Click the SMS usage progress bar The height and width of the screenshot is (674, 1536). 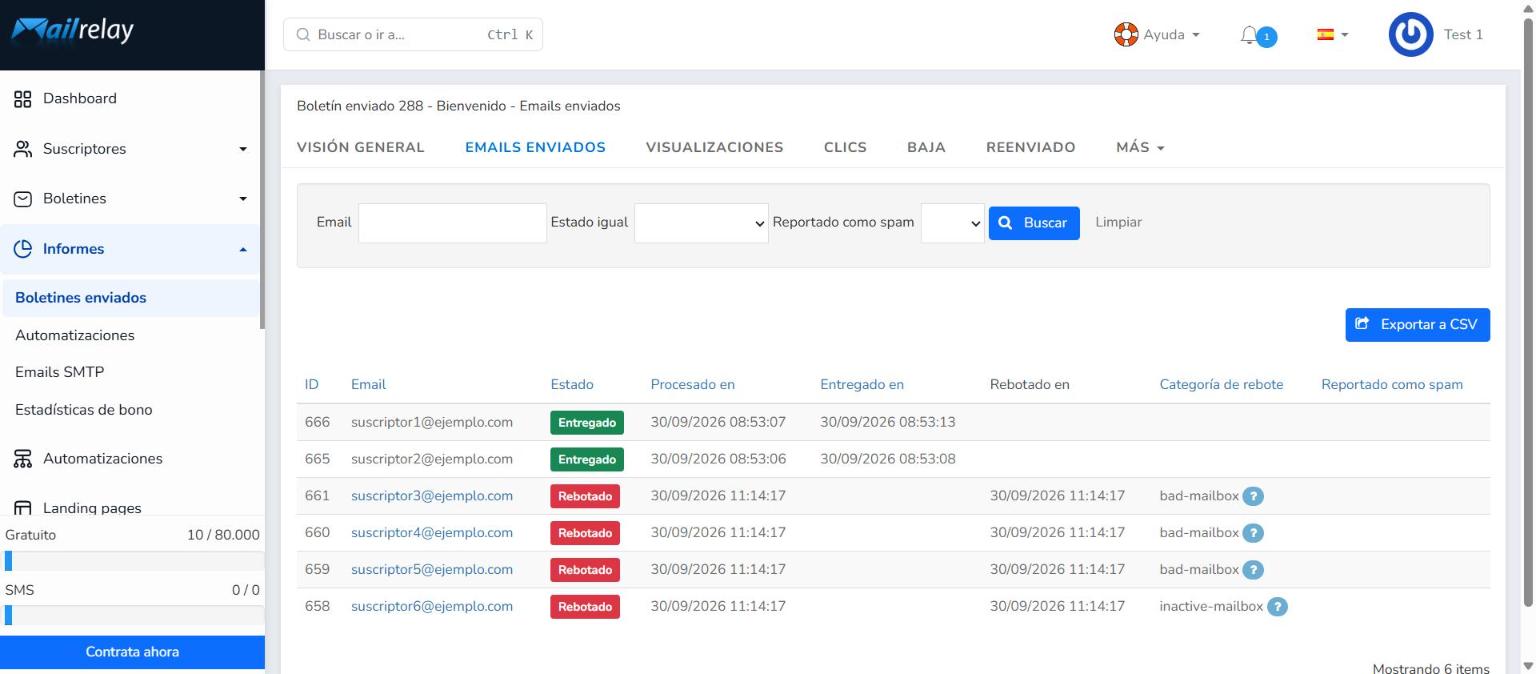click(x=132, y=615)
